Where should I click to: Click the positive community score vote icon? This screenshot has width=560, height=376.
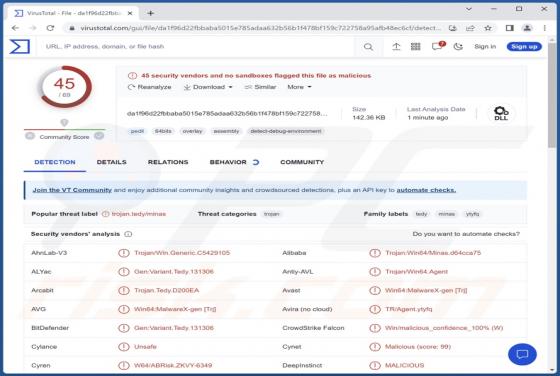(99, 136)
